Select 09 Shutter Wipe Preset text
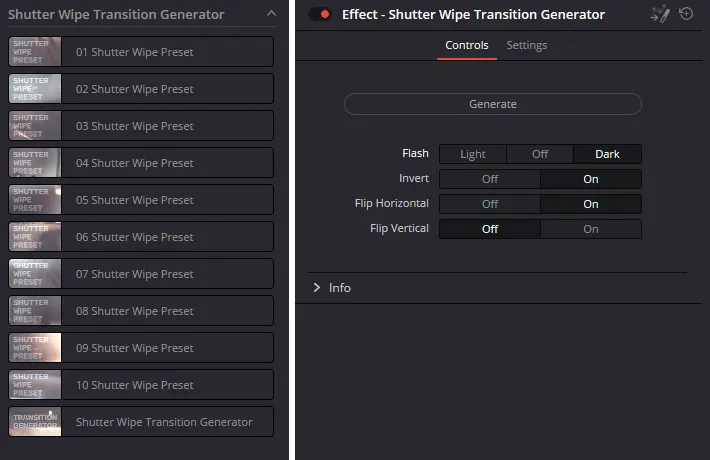 click(x=134, y=348)
